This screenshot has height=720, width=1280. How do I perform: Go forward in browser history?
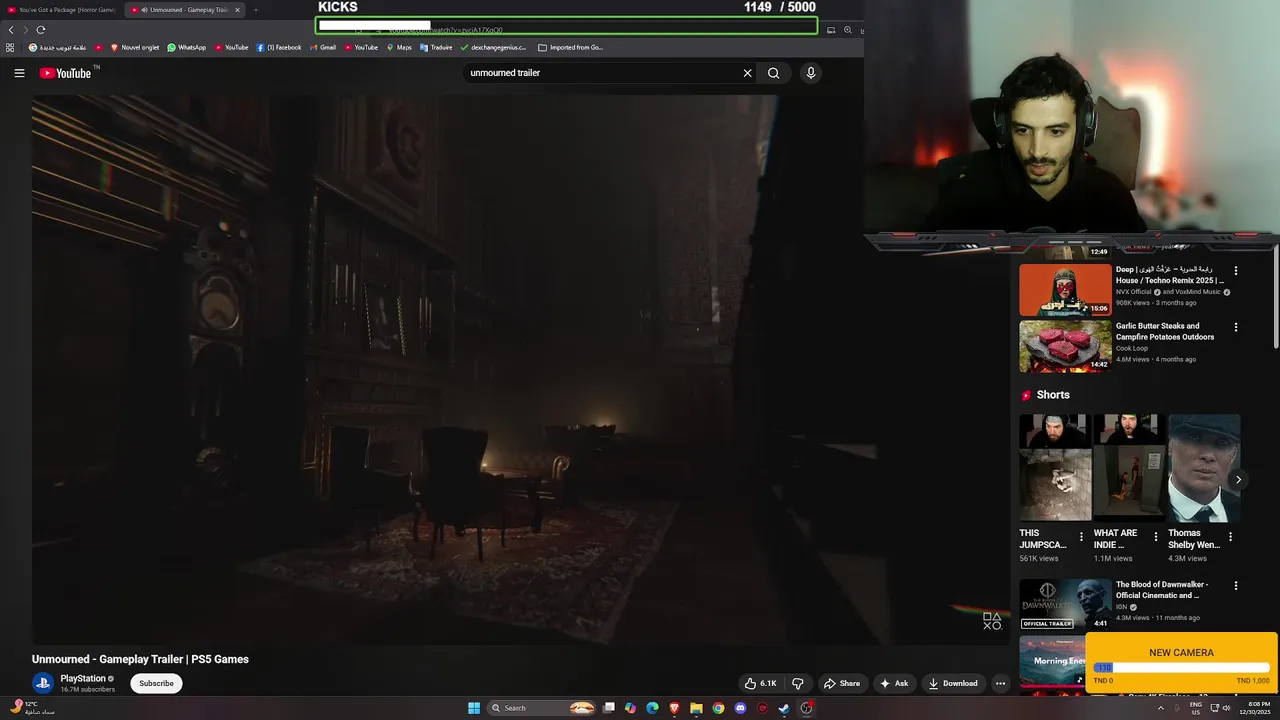[x=26, y=30]
